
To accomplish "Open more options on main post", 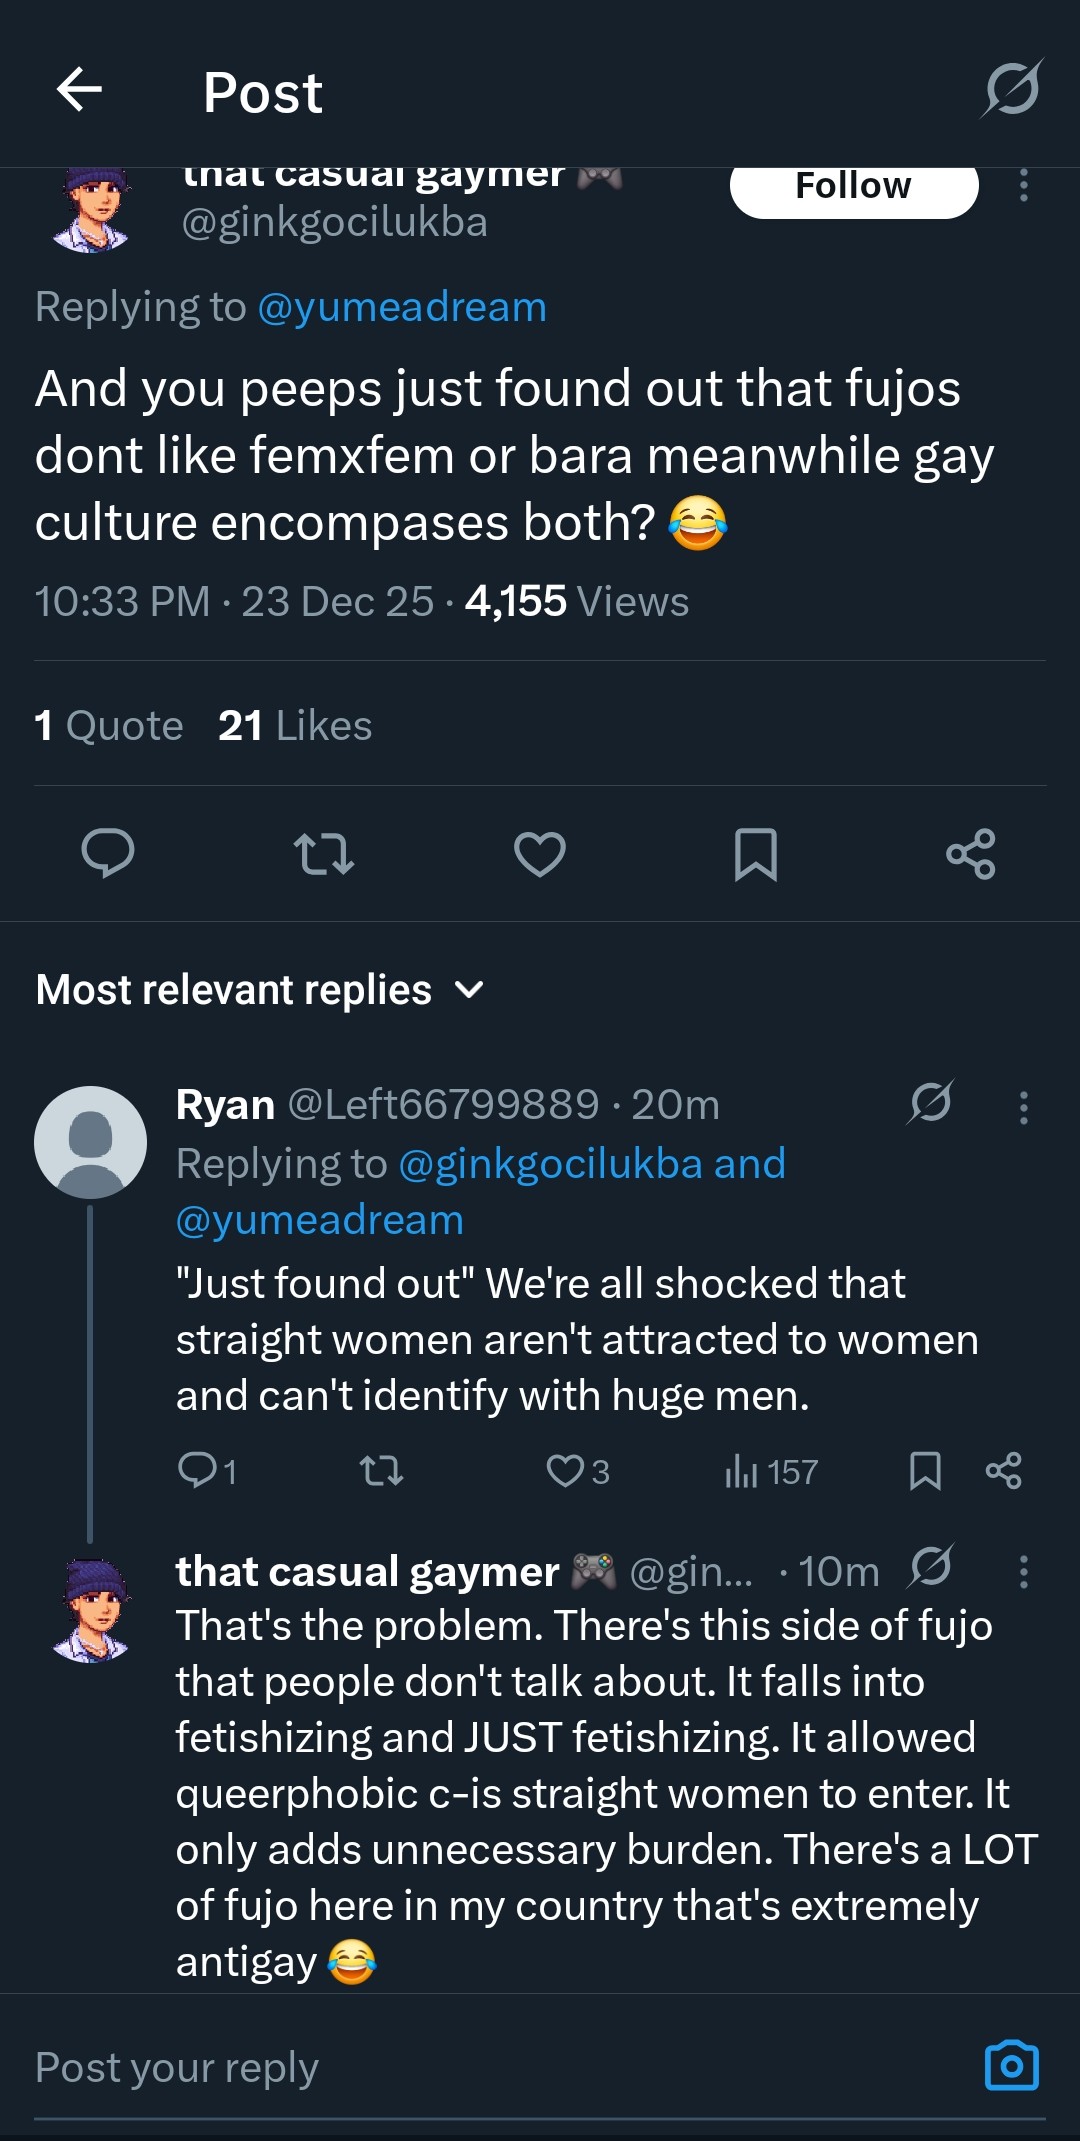I will (1023, 186).
